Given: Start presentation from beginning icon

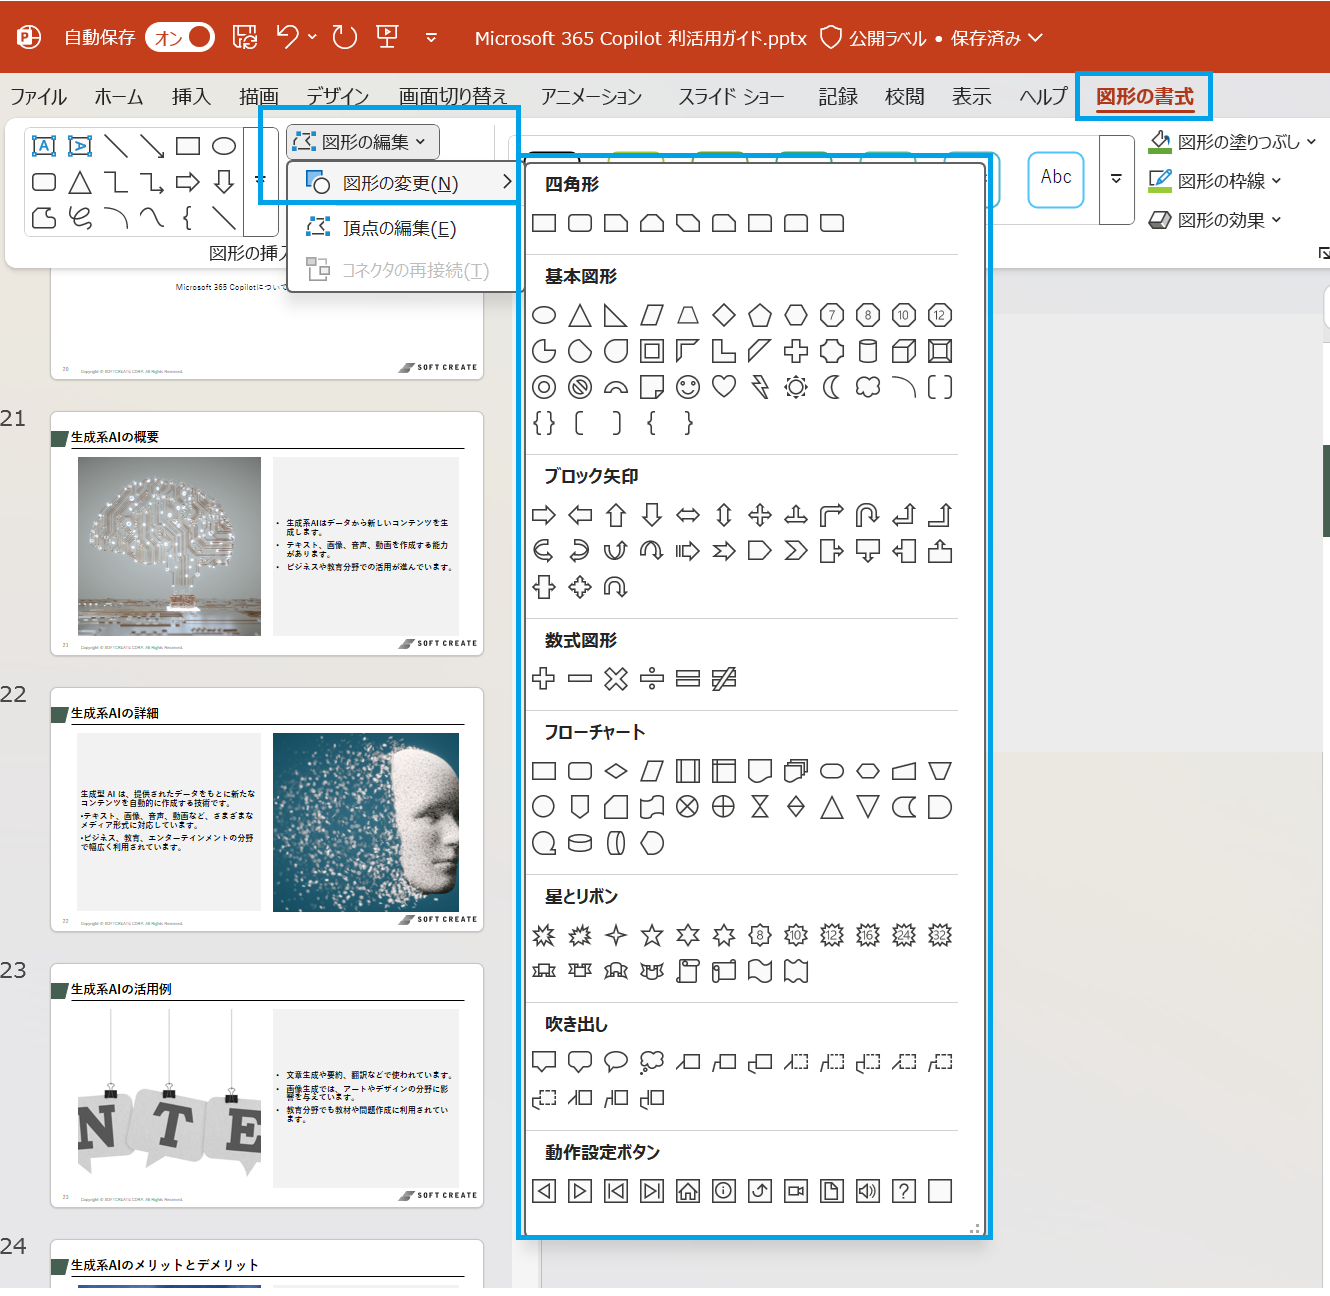Looking at the screenshot, I should [387, 37].
